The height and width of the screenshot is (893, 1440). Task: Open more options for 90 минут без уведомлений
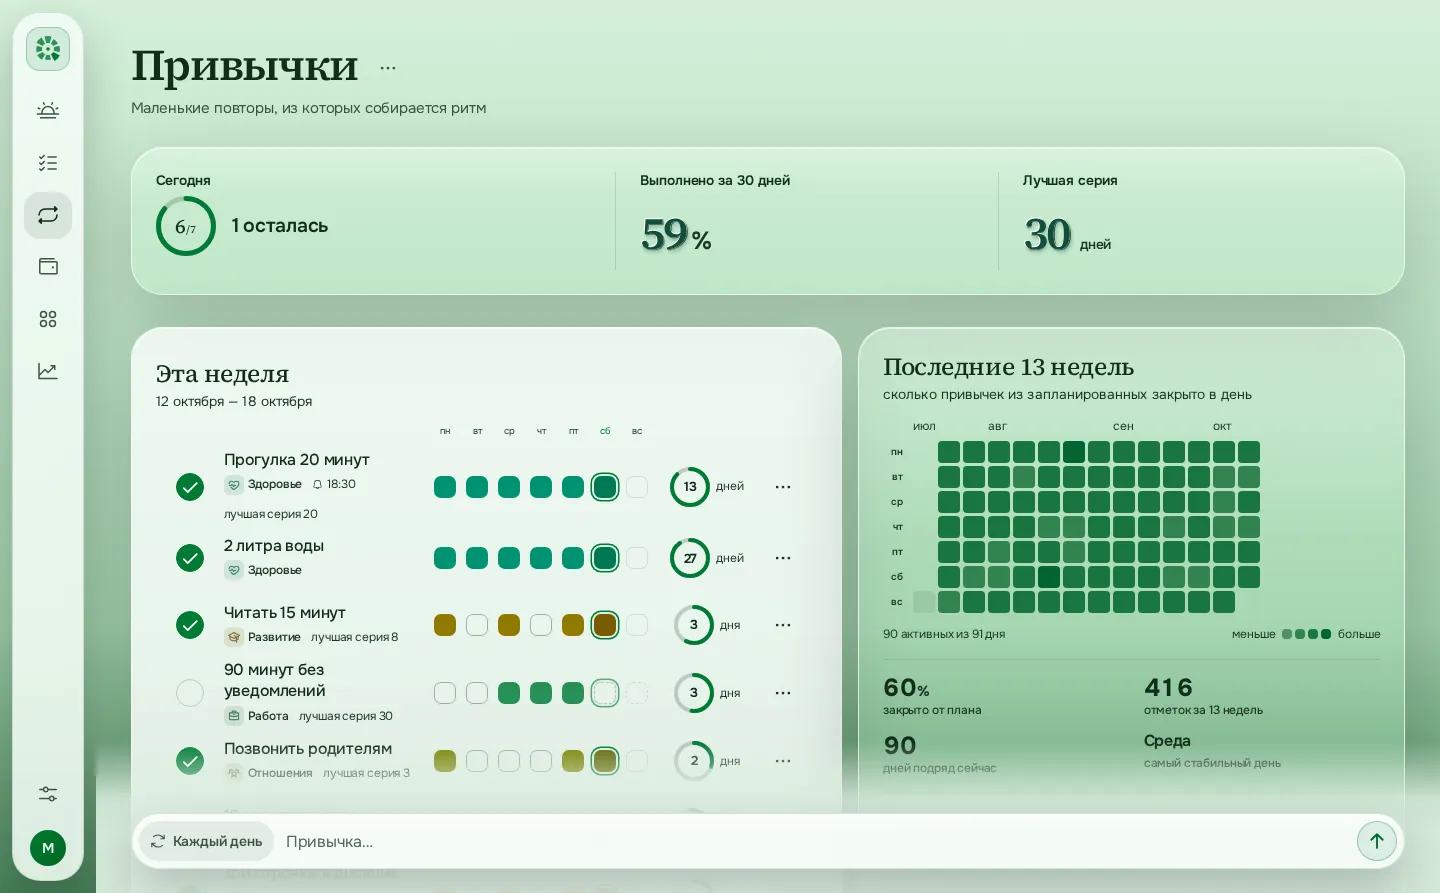[x=783, y=693]
